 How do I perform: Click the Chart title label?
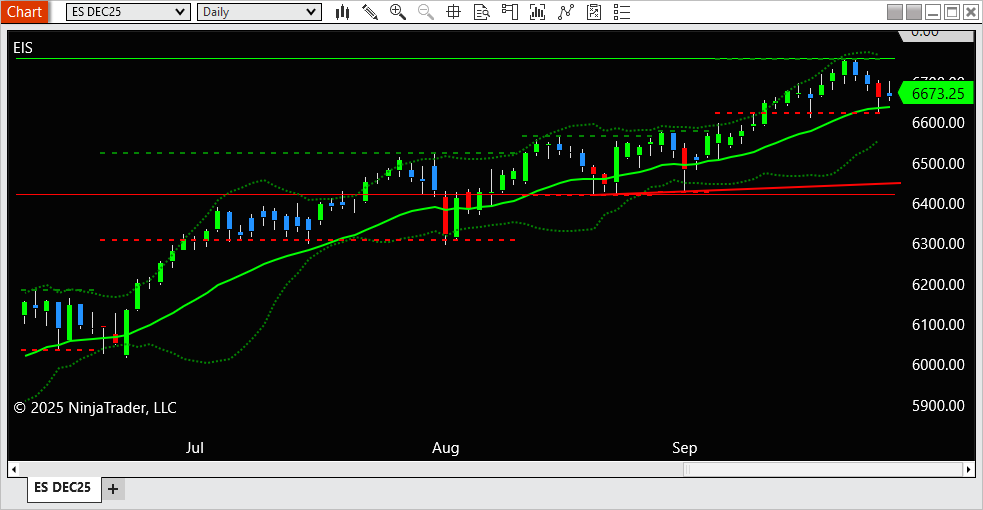(24, 12)
